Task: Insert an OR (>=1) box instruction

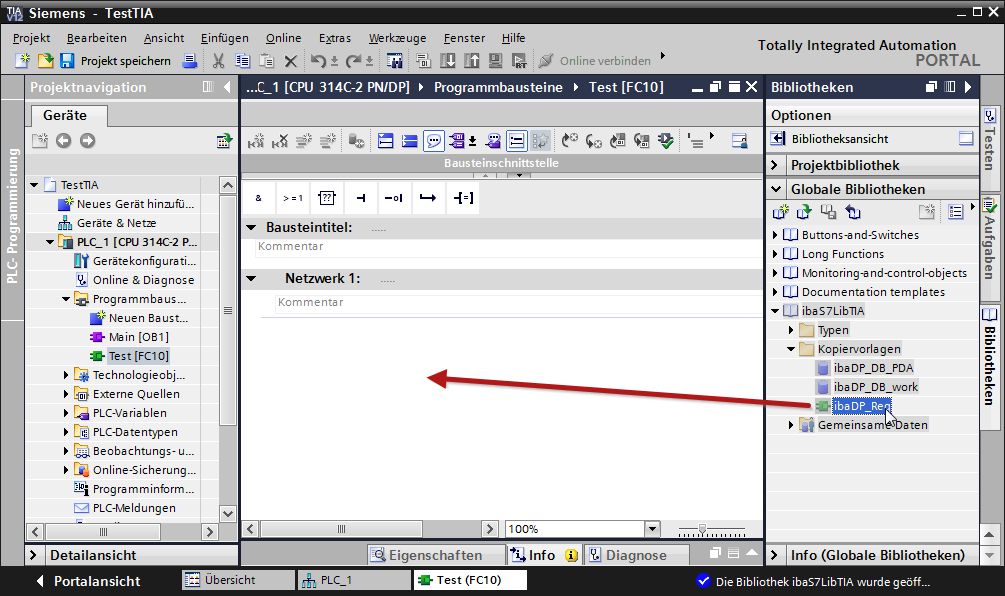Action: tap(293, 198)
